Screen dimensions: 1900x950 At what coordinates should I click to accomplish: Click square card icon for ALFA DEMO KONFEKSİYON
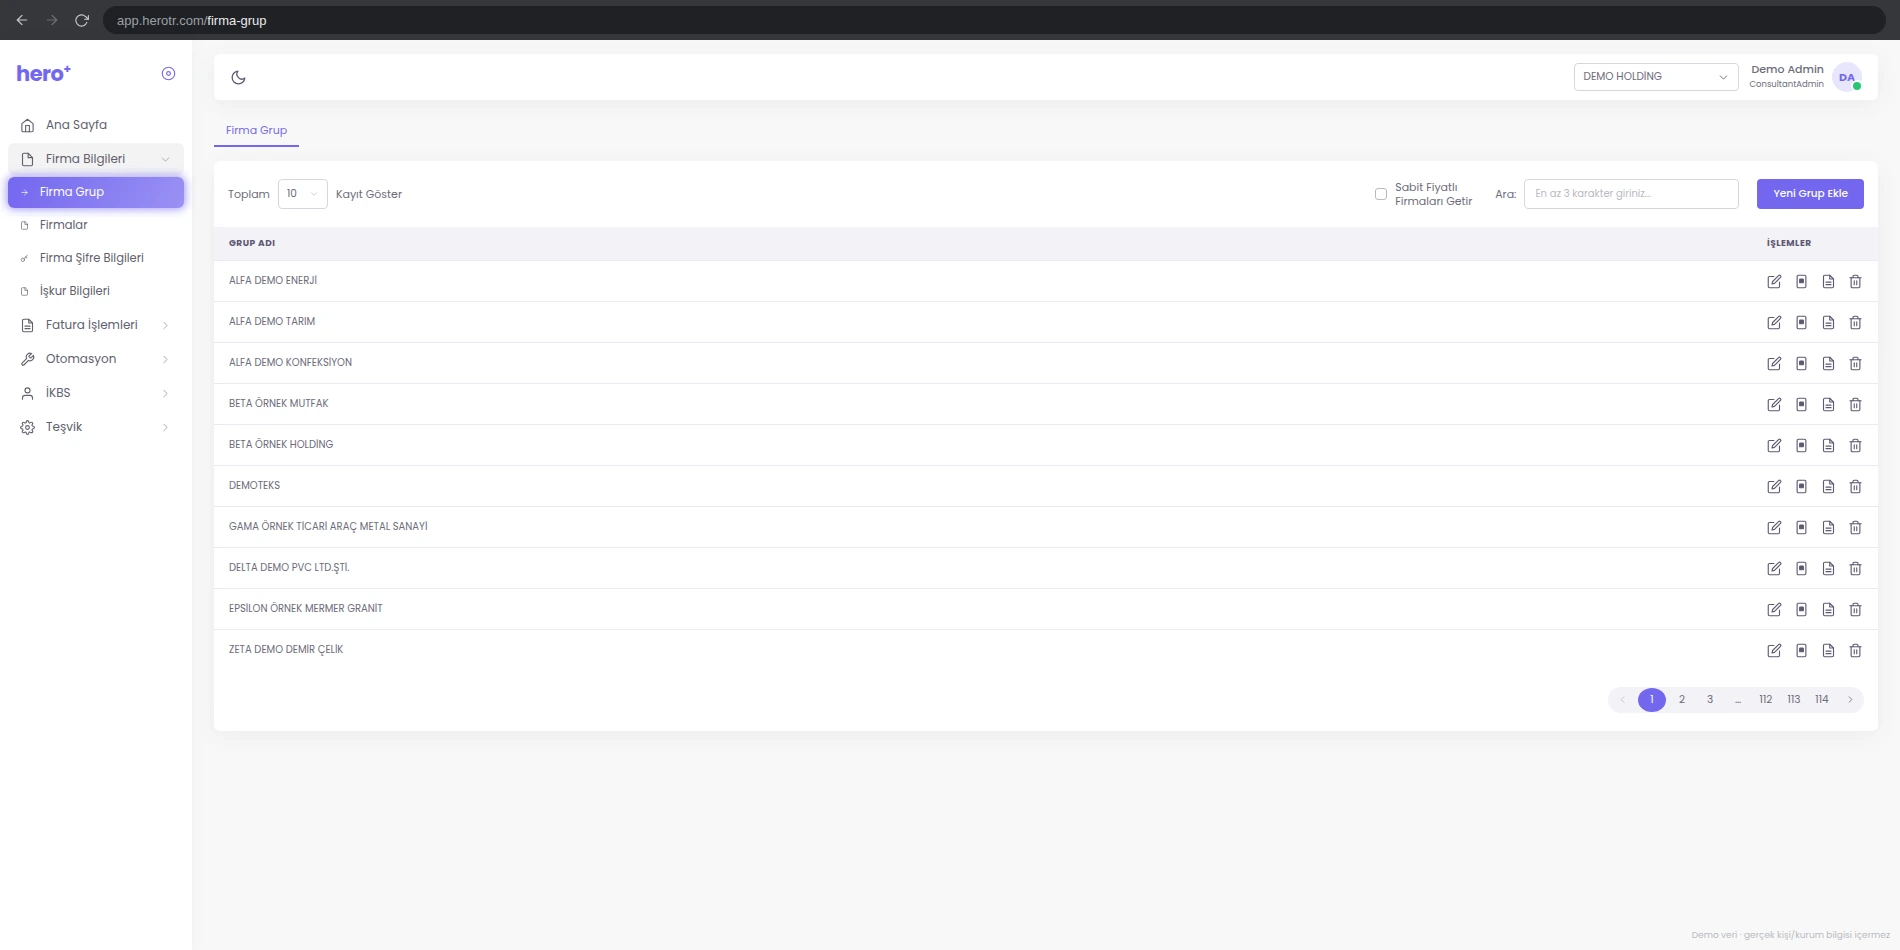1801,364
